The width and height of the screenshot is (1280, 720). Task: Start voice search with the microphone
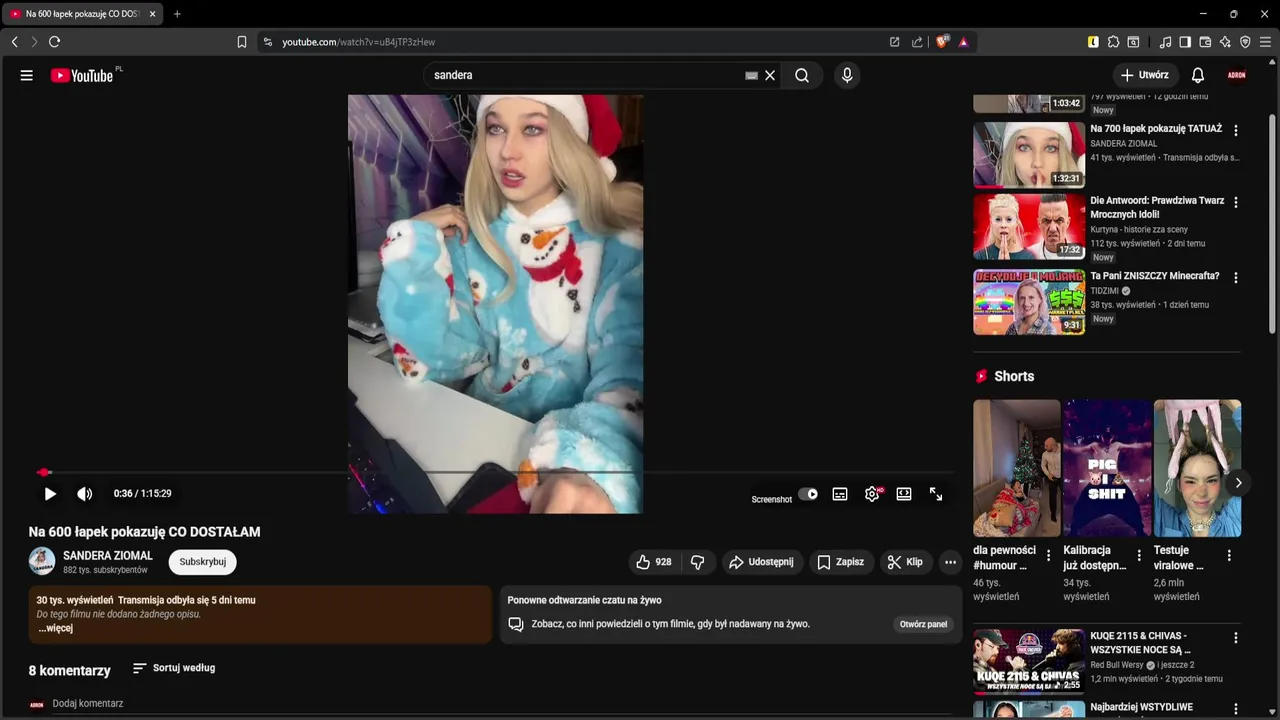coord(847,75)
